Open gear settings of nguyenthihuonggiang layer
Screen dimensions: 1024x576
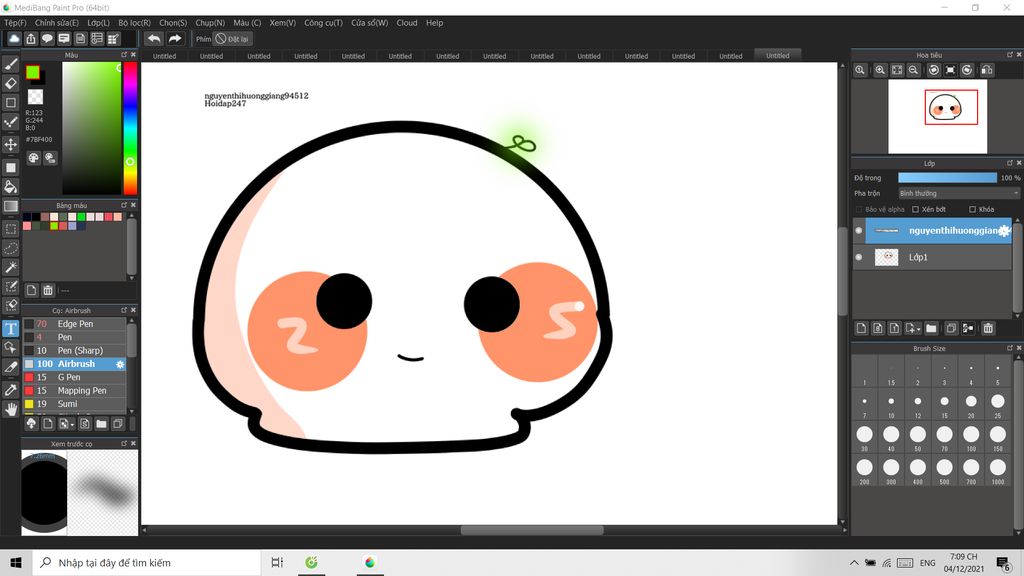click(1004, 231)
